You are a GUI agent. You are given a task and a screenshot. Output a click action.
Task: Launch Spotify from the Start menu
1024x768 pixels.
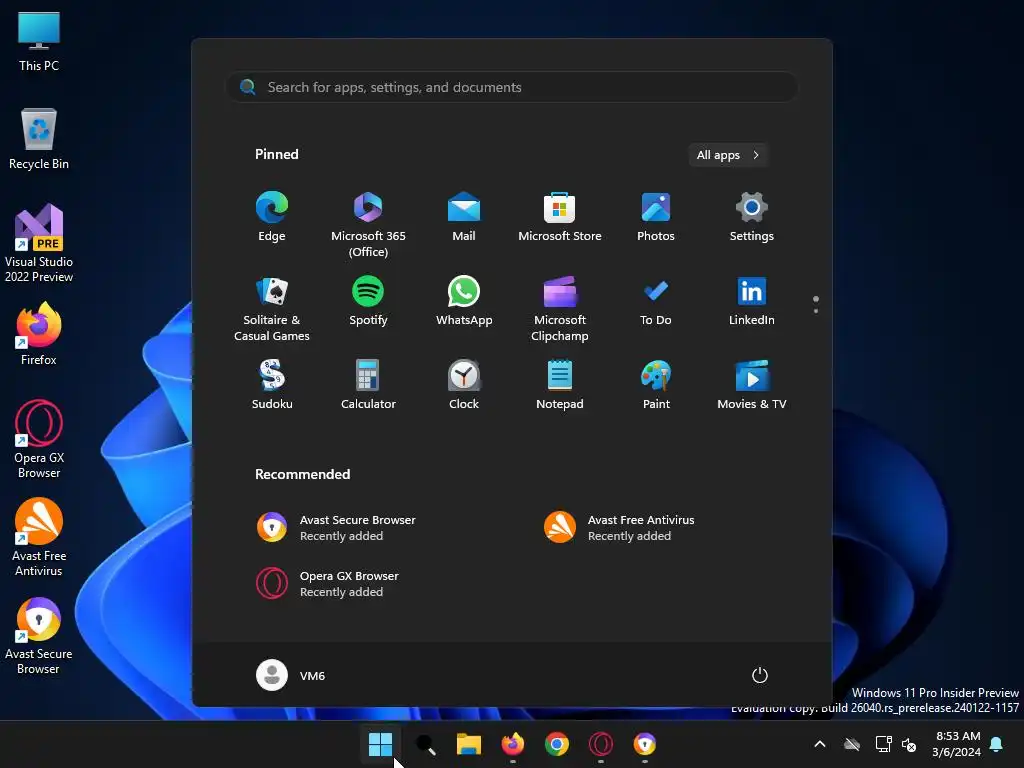(368, 301)
